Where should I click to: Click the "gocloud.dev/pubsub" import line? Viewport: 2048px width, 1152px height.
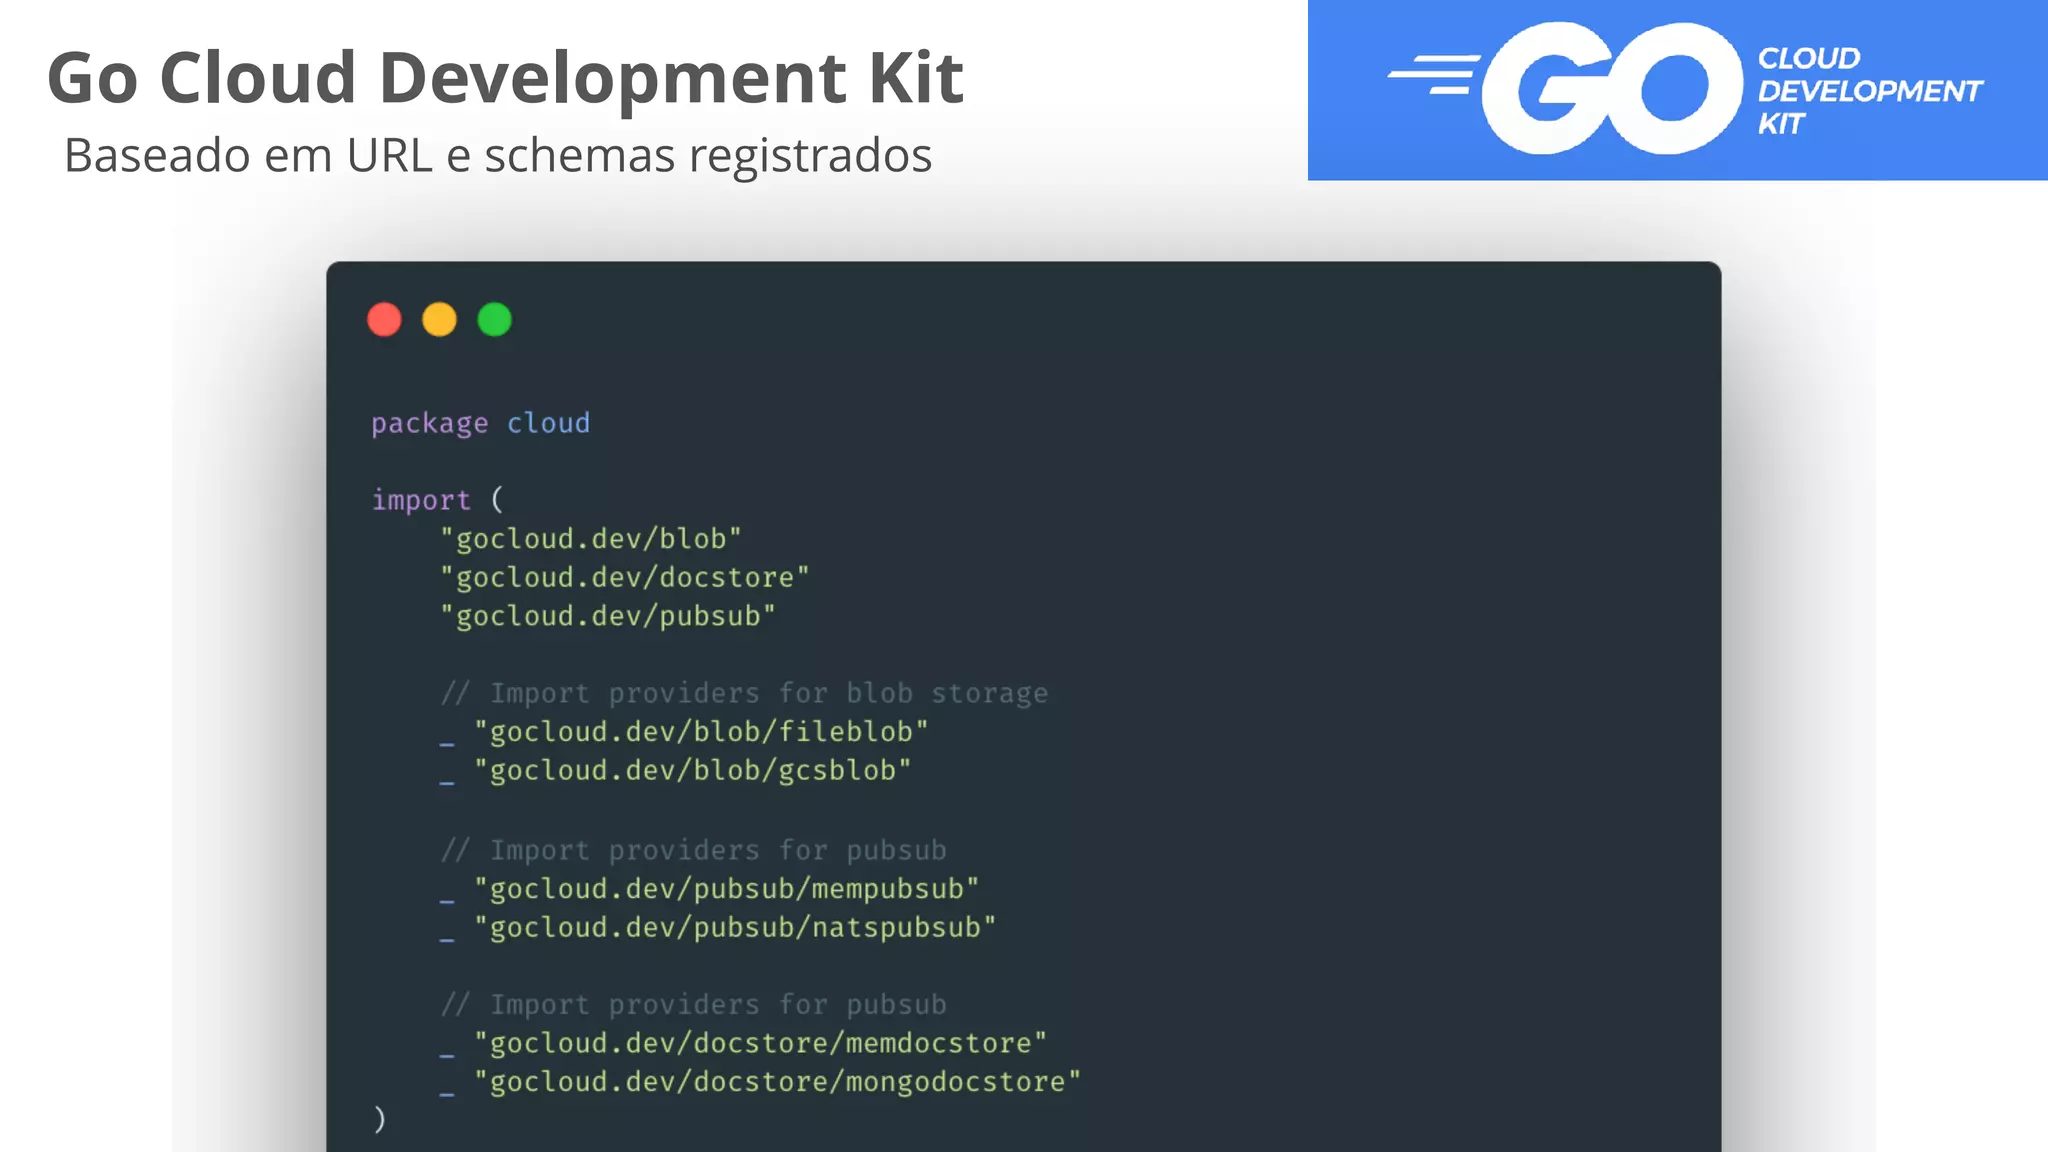pyautogui.click(x=608, y=616)
